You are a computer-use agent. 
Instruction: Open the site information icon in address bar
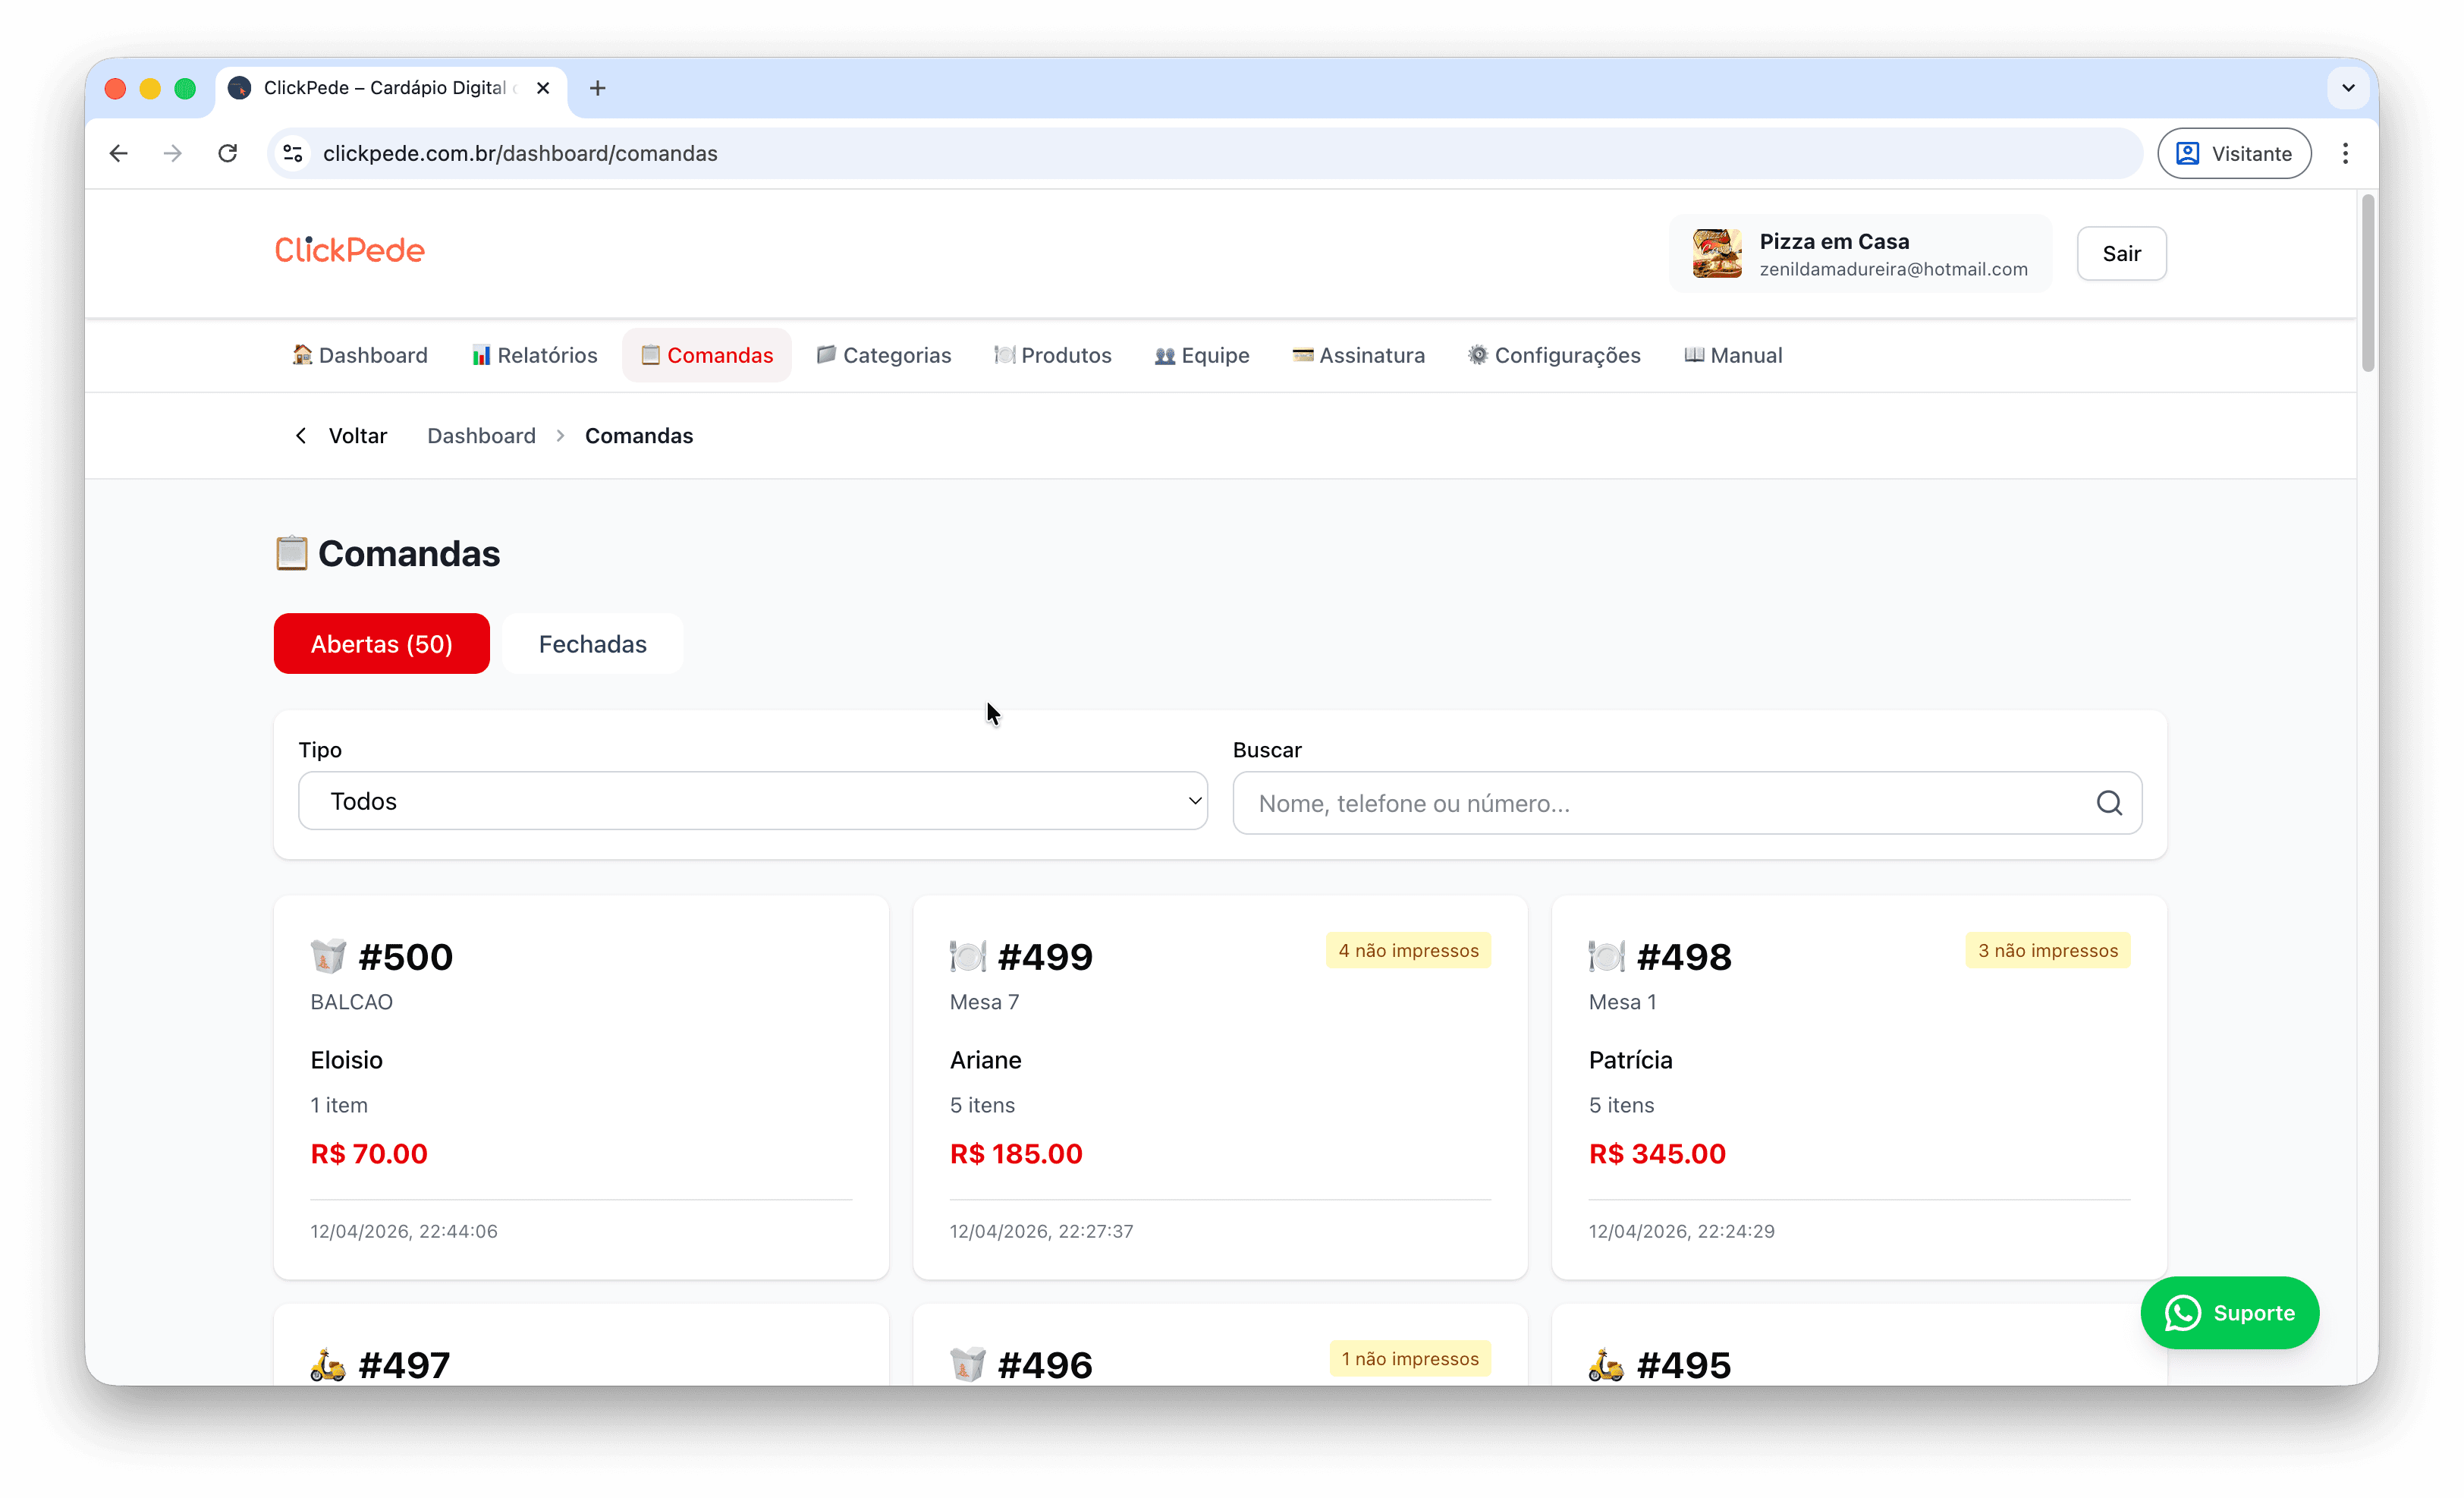[x=293, y=153]
